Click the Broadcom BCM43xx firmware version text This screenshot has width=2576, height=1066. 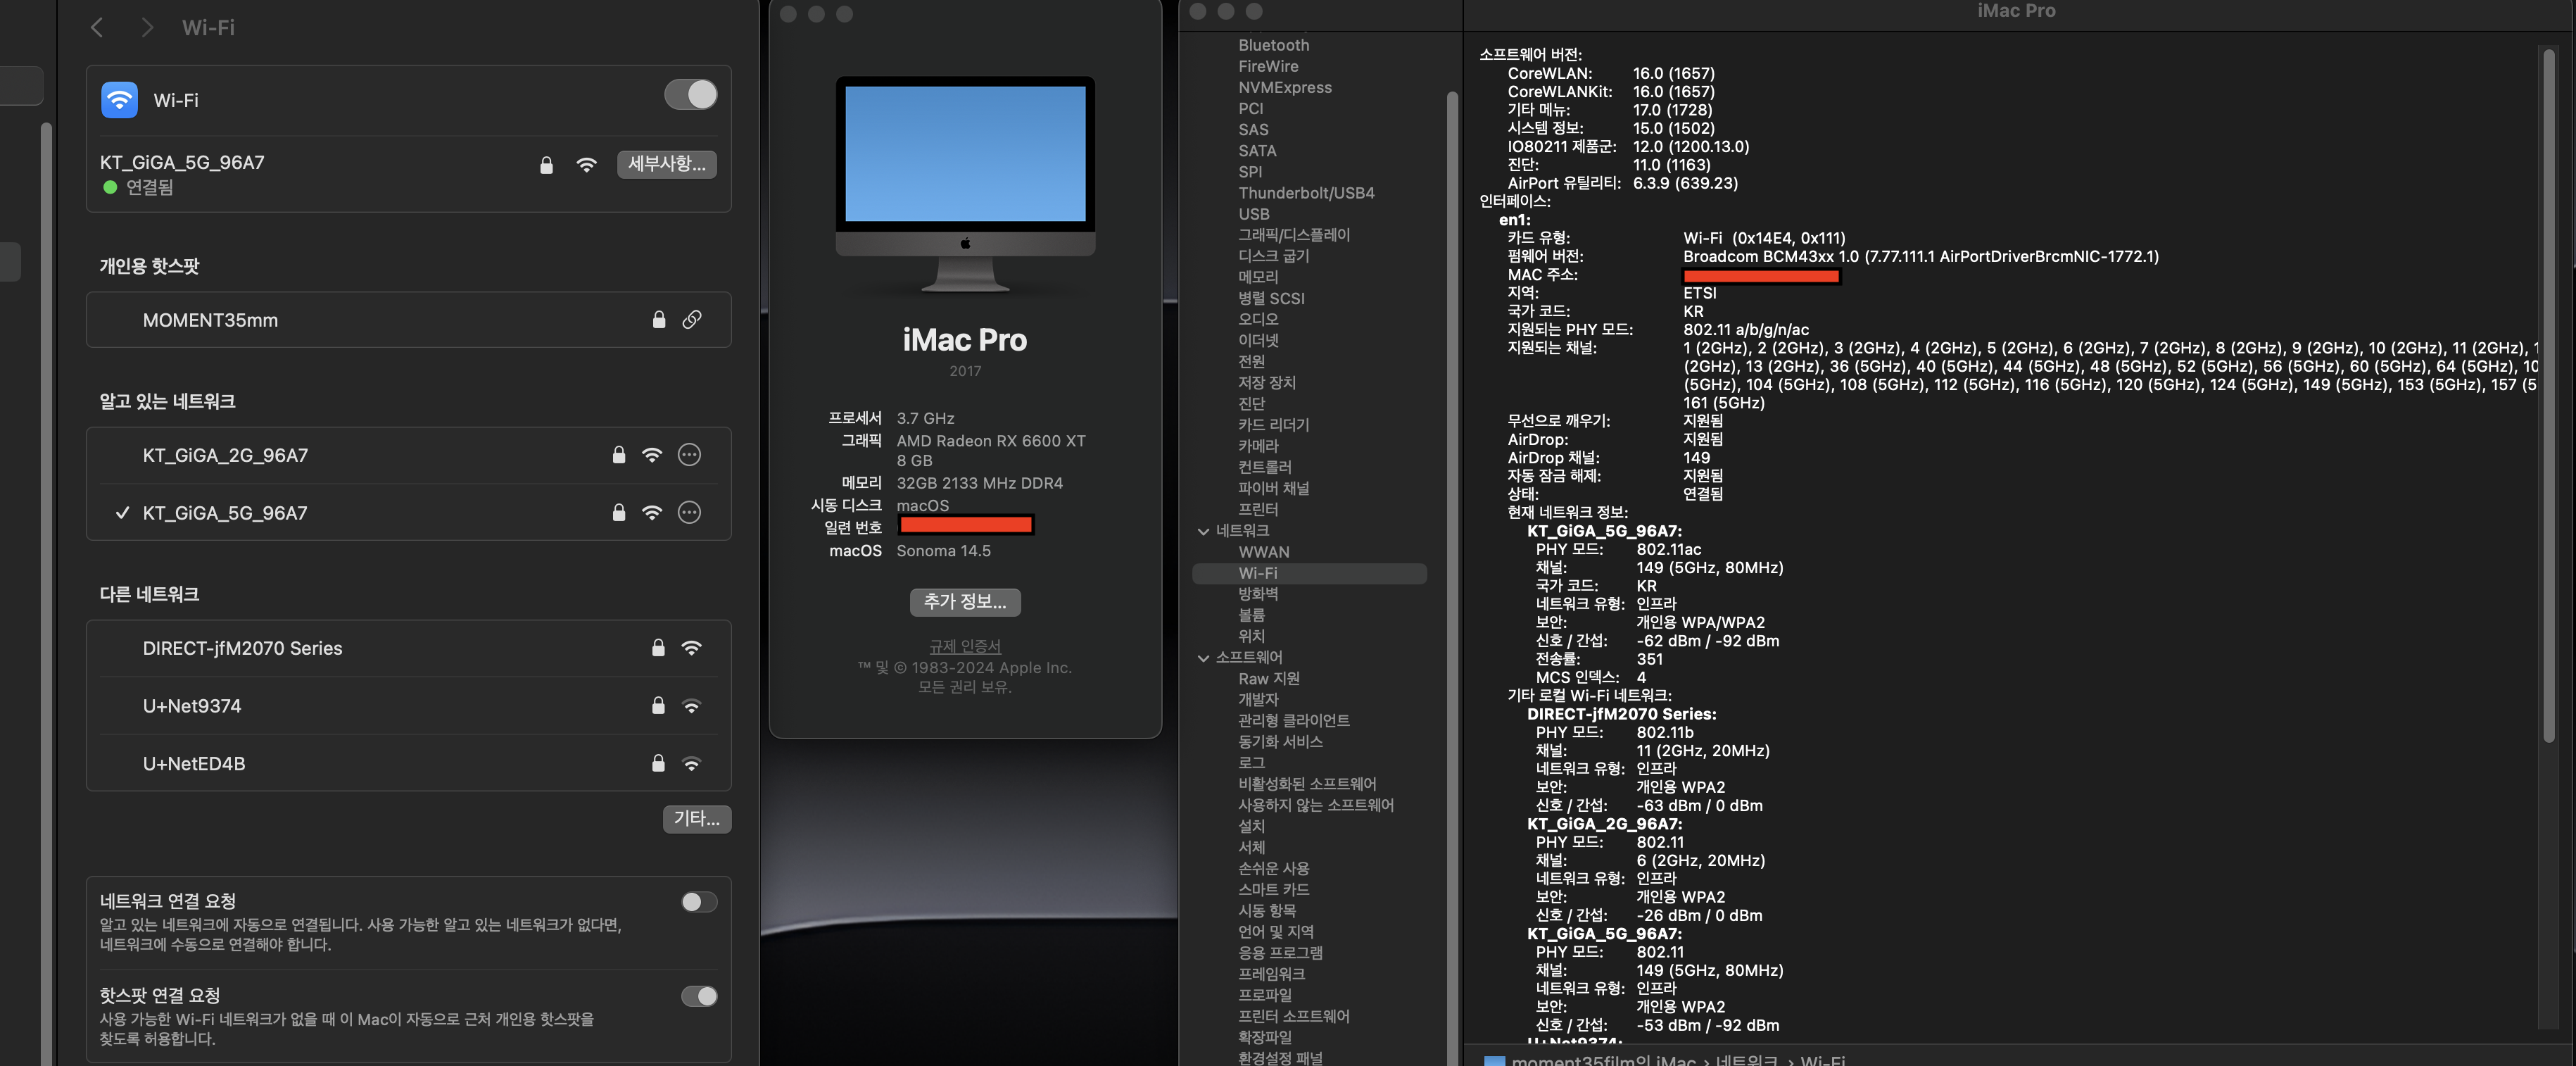point(1920,257)
